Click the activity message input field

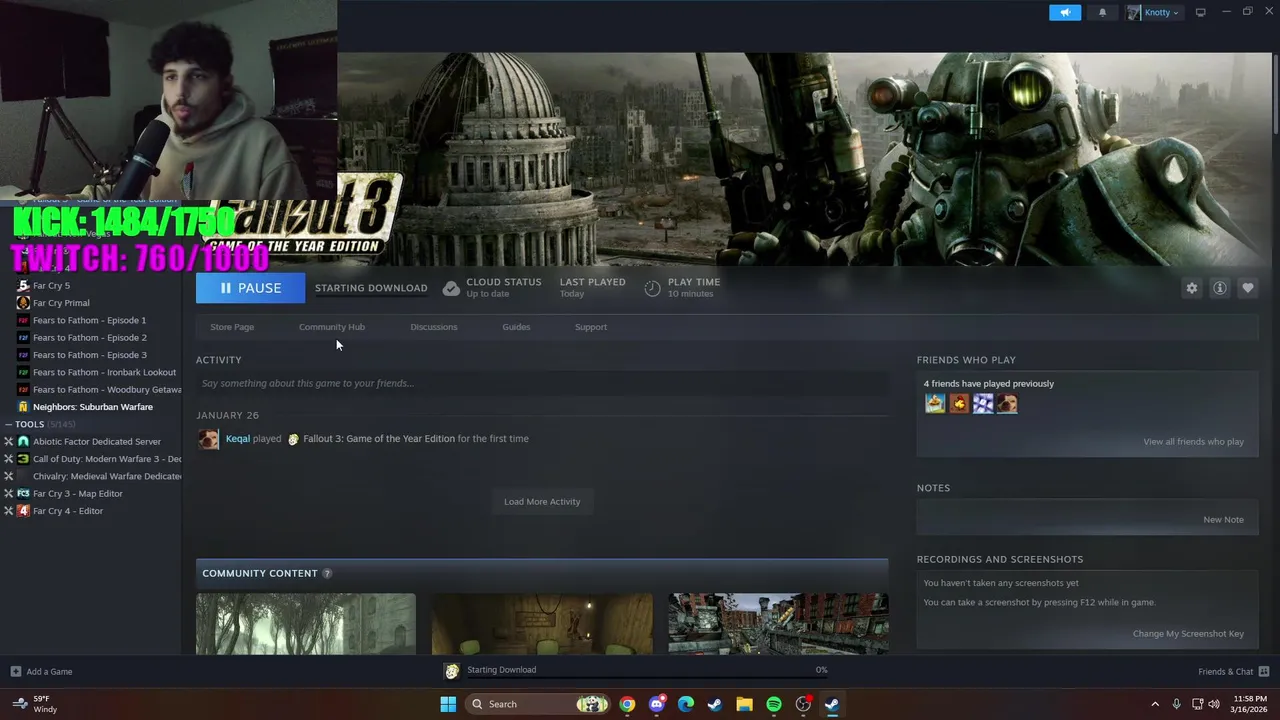click(542, 383)
